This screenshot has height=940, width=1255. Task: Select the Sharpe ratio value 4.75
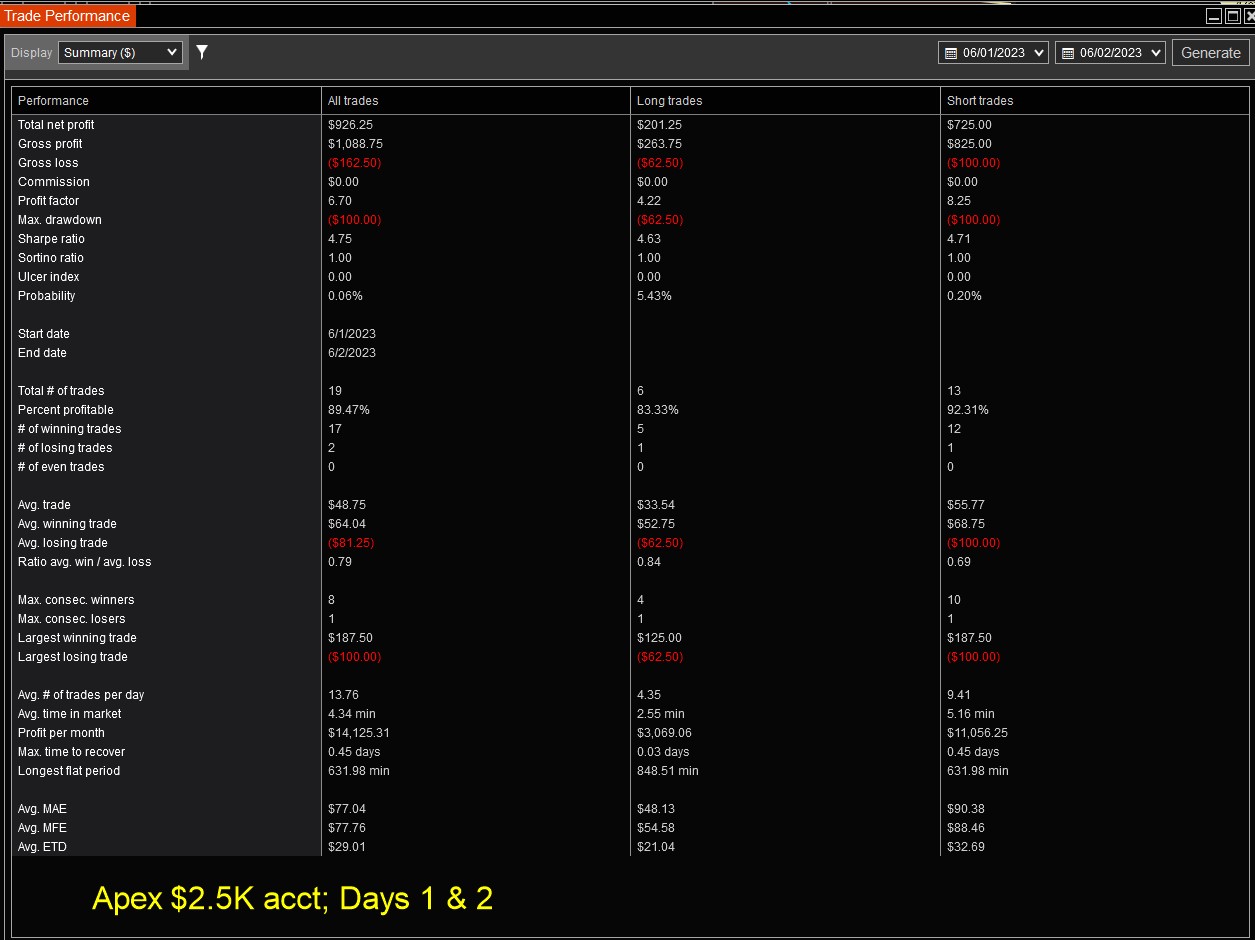coord(340,239)
